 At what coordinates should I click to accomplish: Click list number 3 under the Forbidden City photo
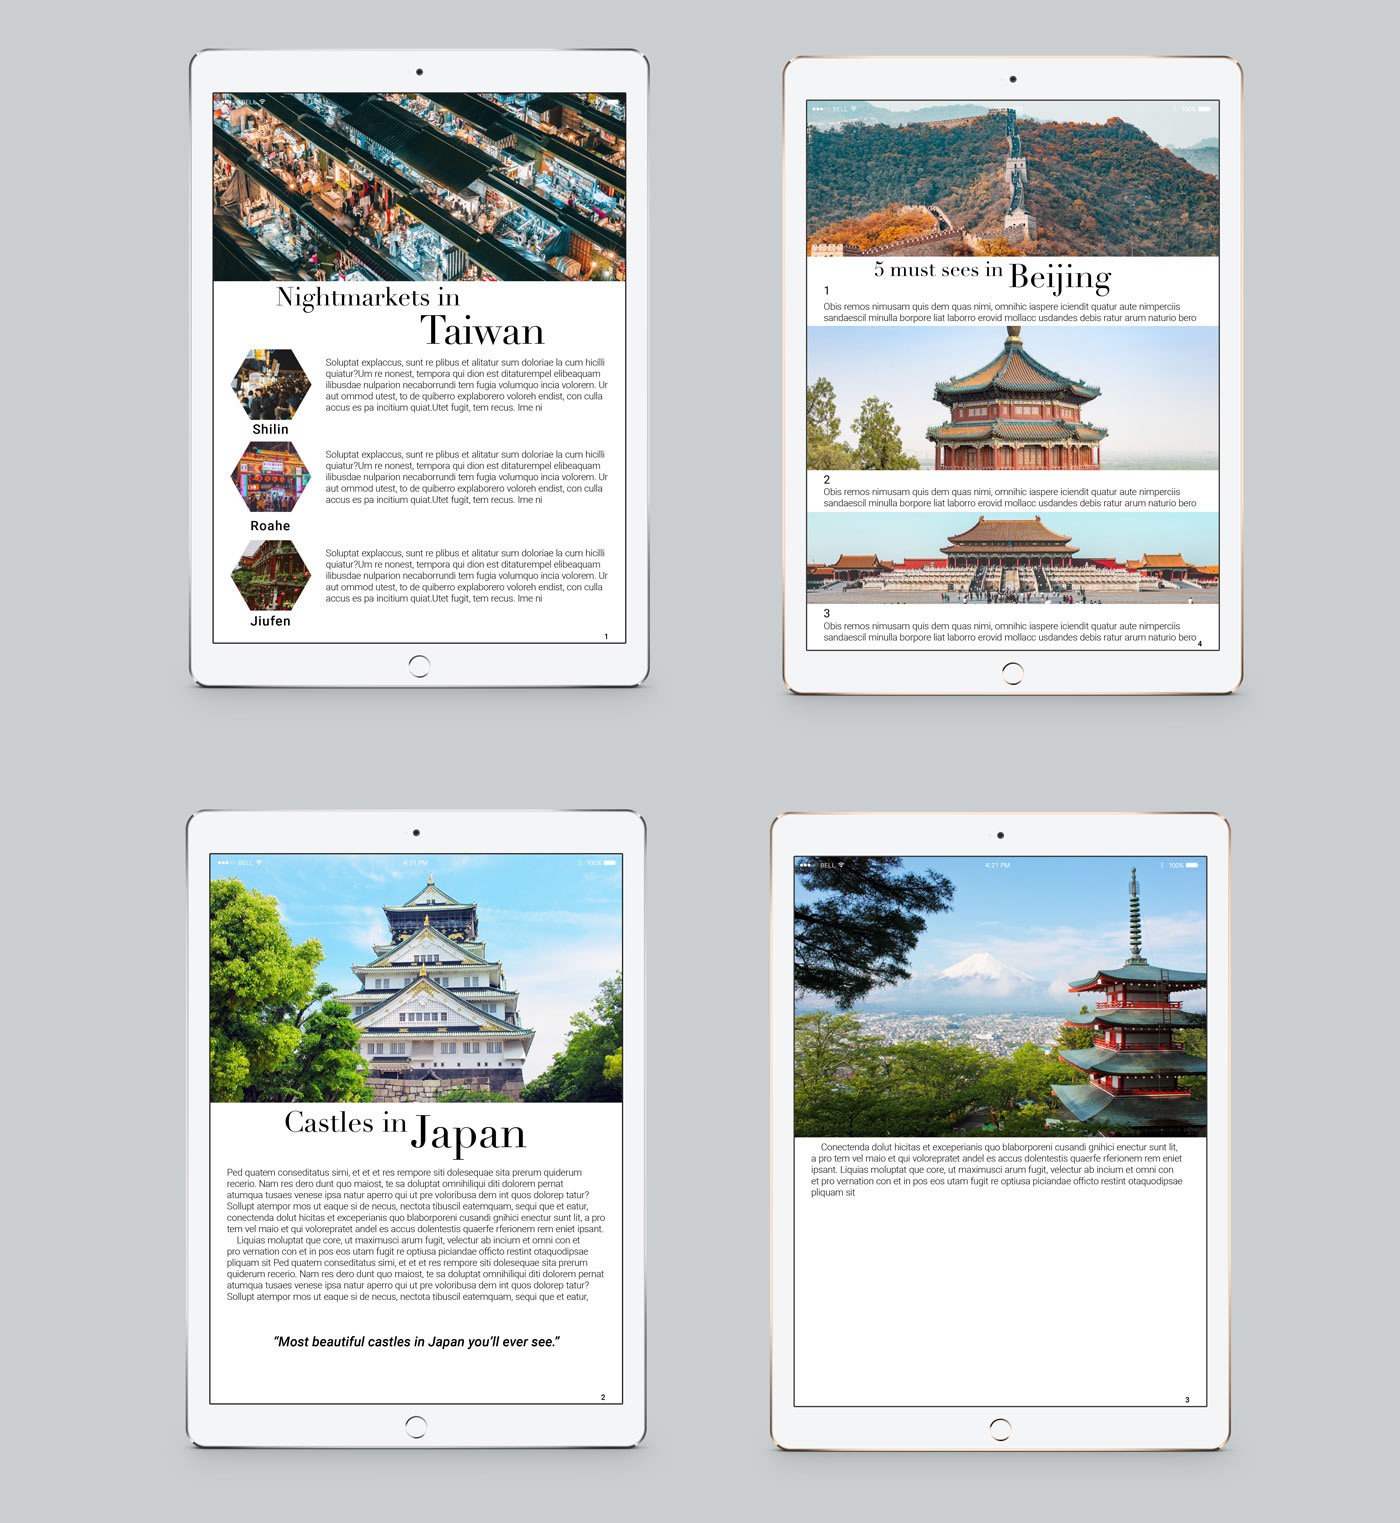click(826, 614)
